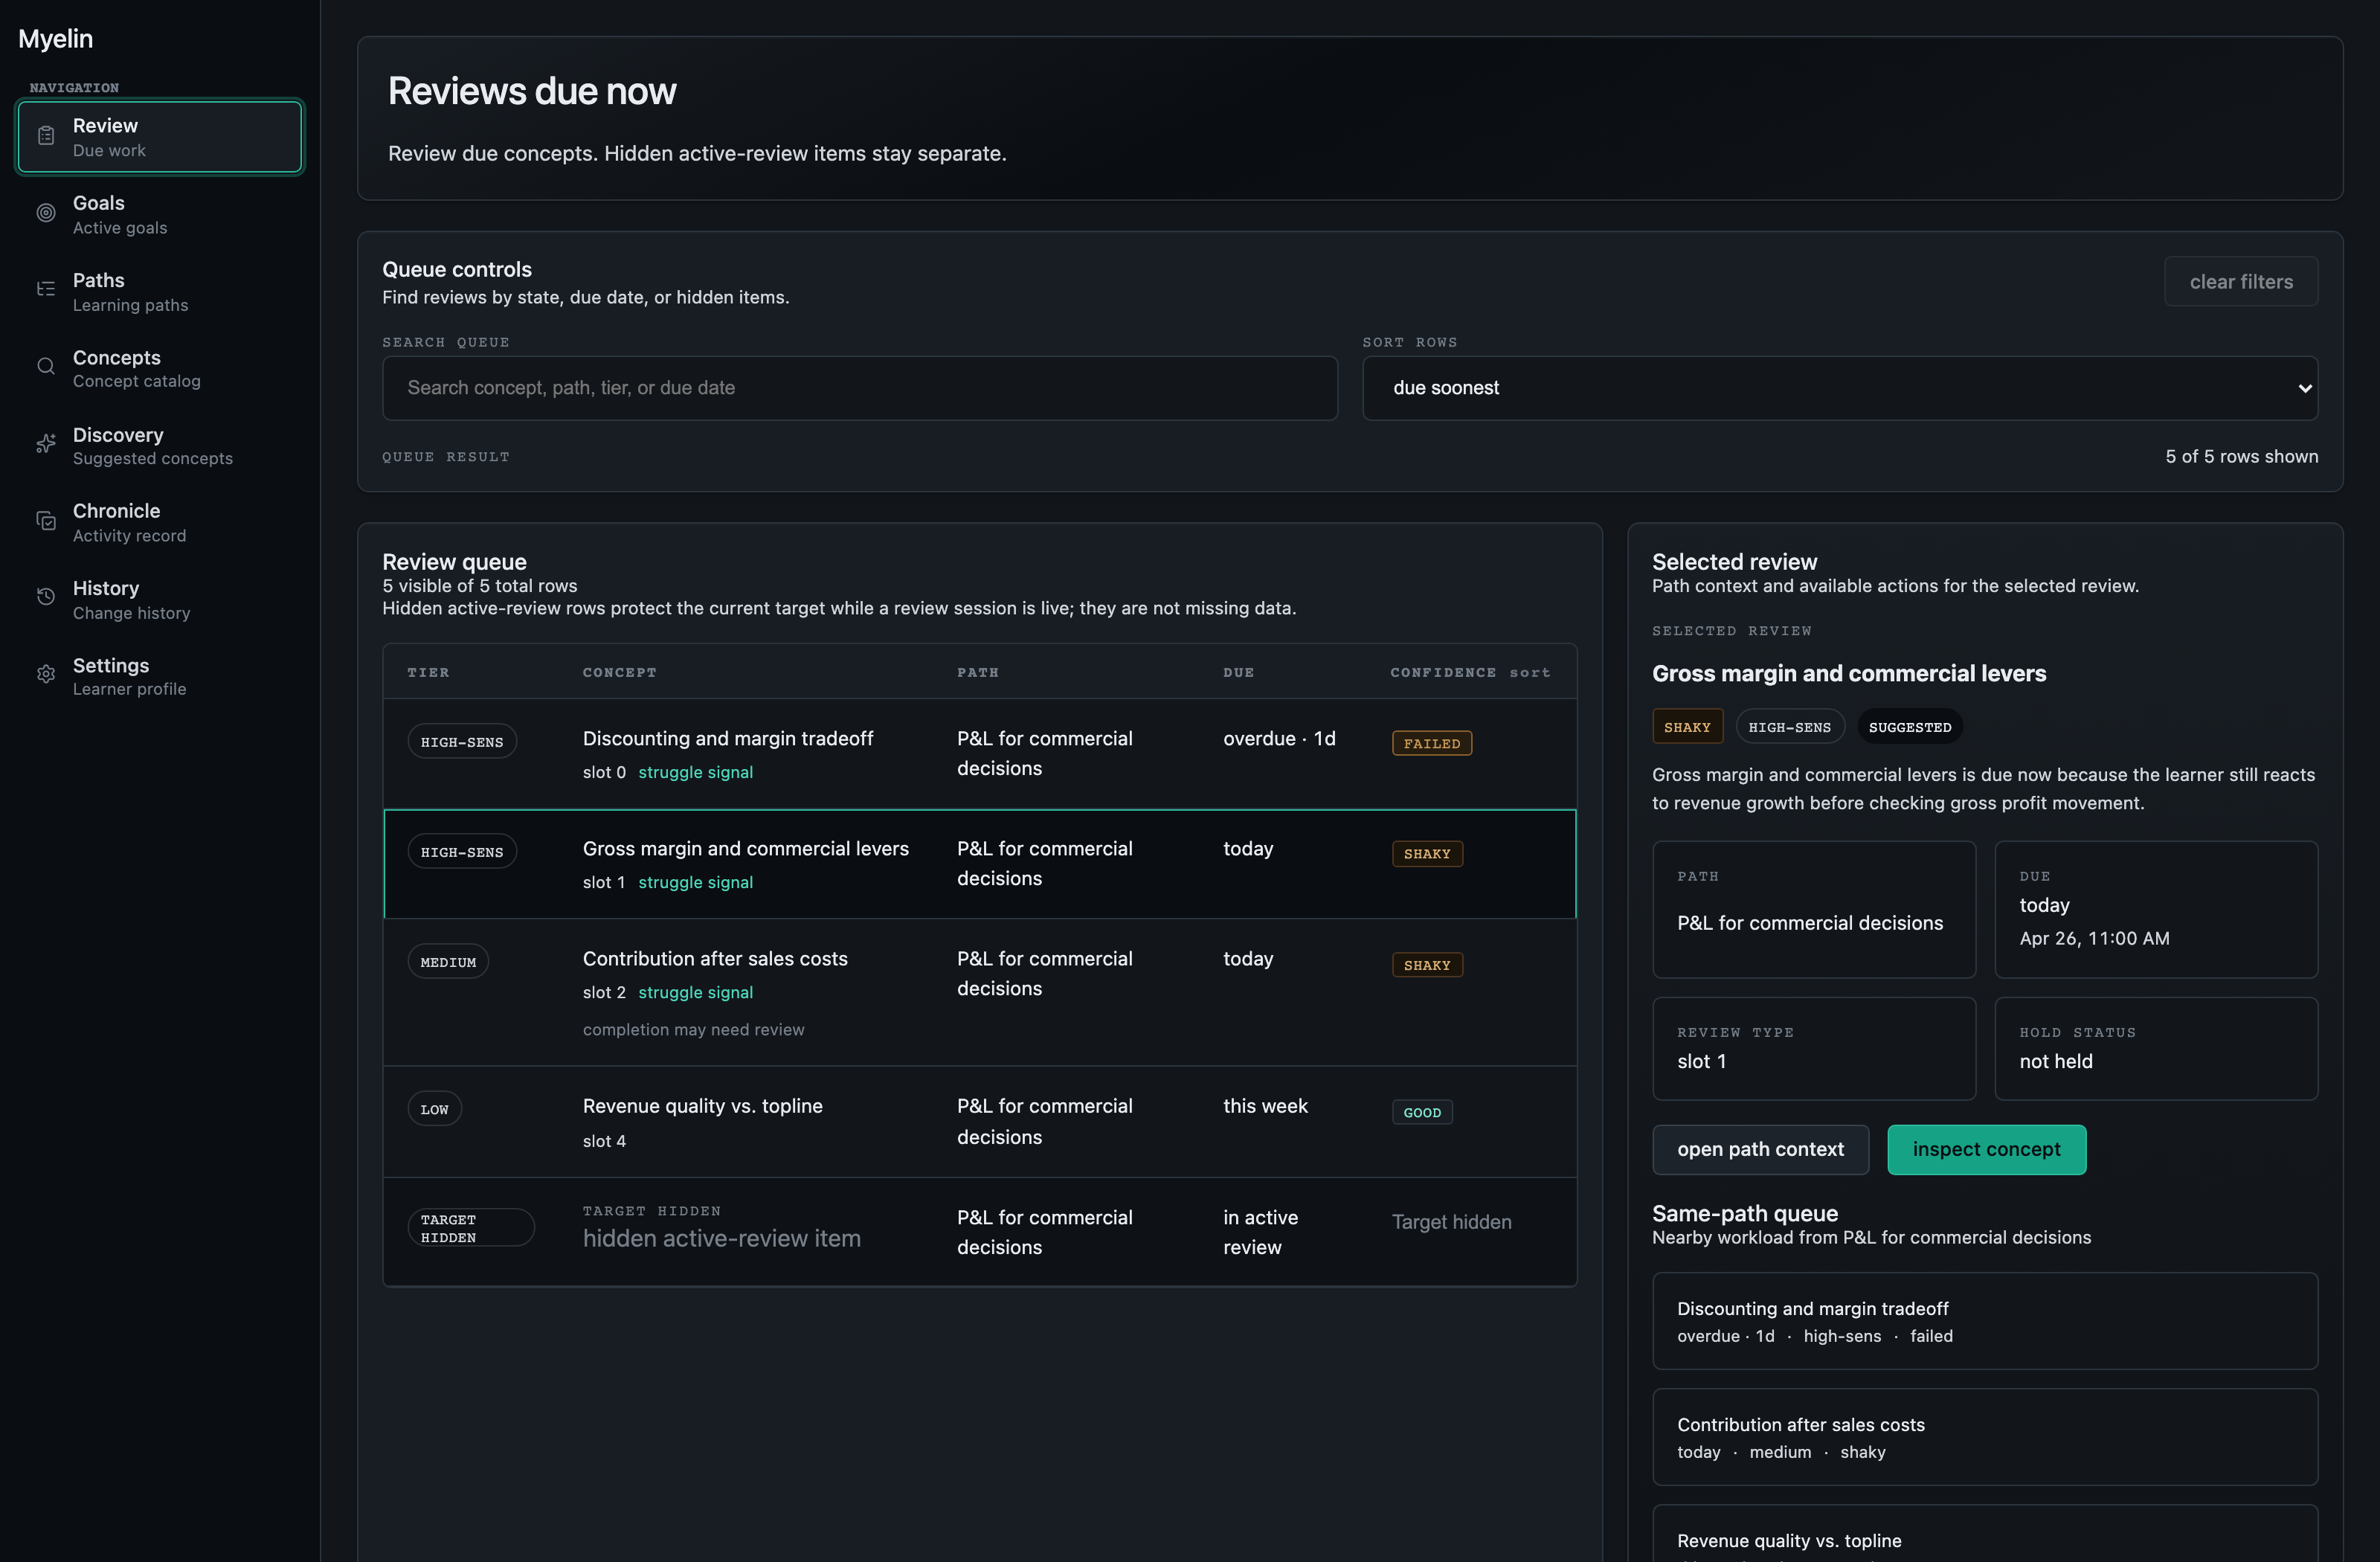Viewport: 2380px width, 1562px height.
Task: Click the Concept column header
Action: coord(619,672)
